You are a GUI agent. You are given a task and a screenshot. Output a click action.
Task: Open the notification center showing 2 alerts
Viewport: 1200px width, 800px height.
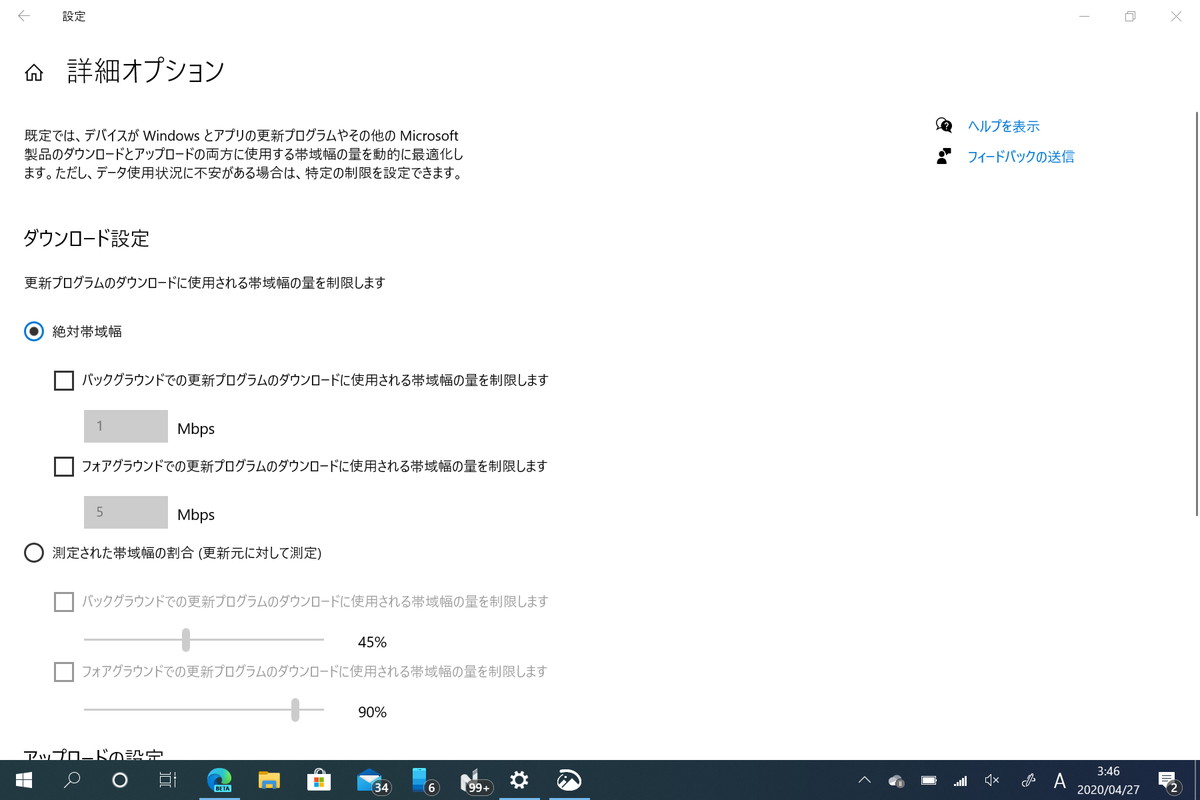point(1168,780)
